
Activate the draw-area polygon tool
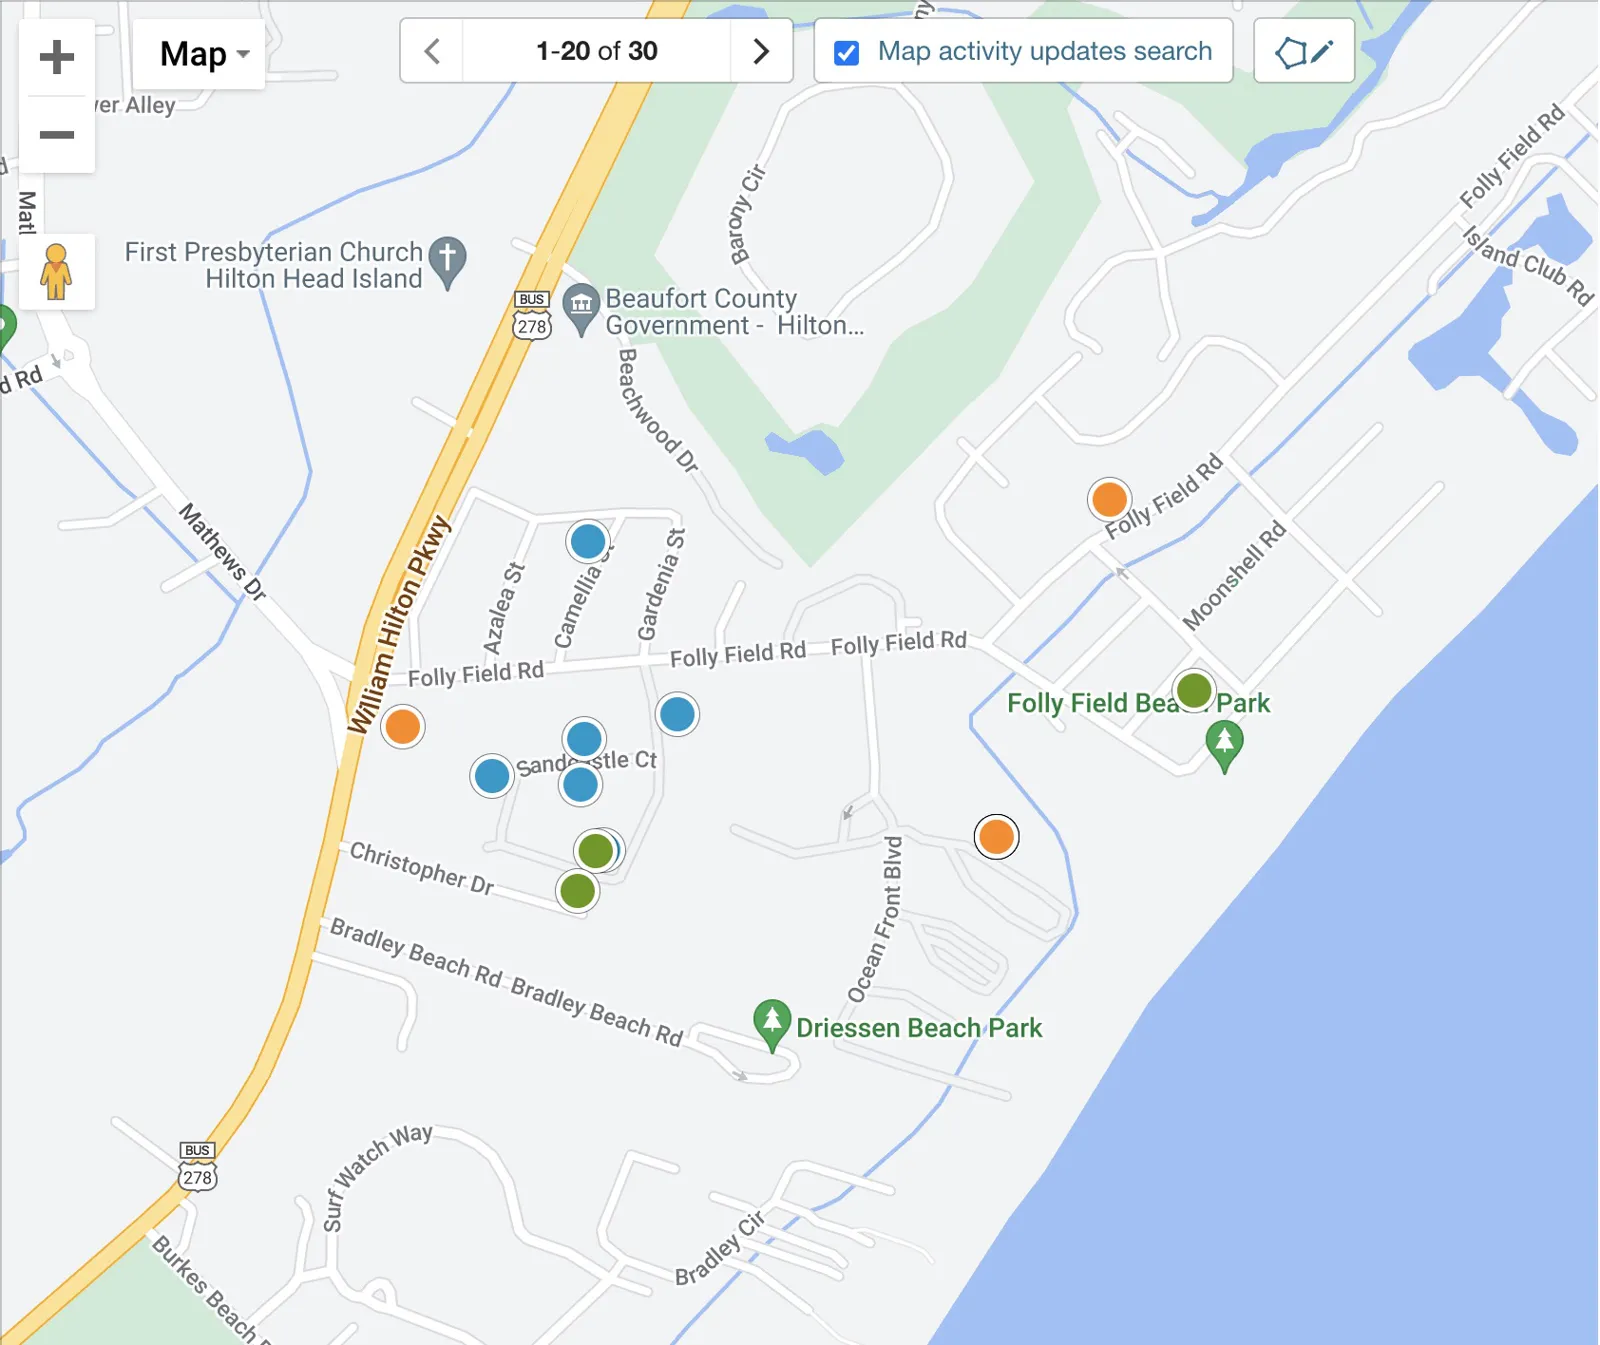(1304, 51)
